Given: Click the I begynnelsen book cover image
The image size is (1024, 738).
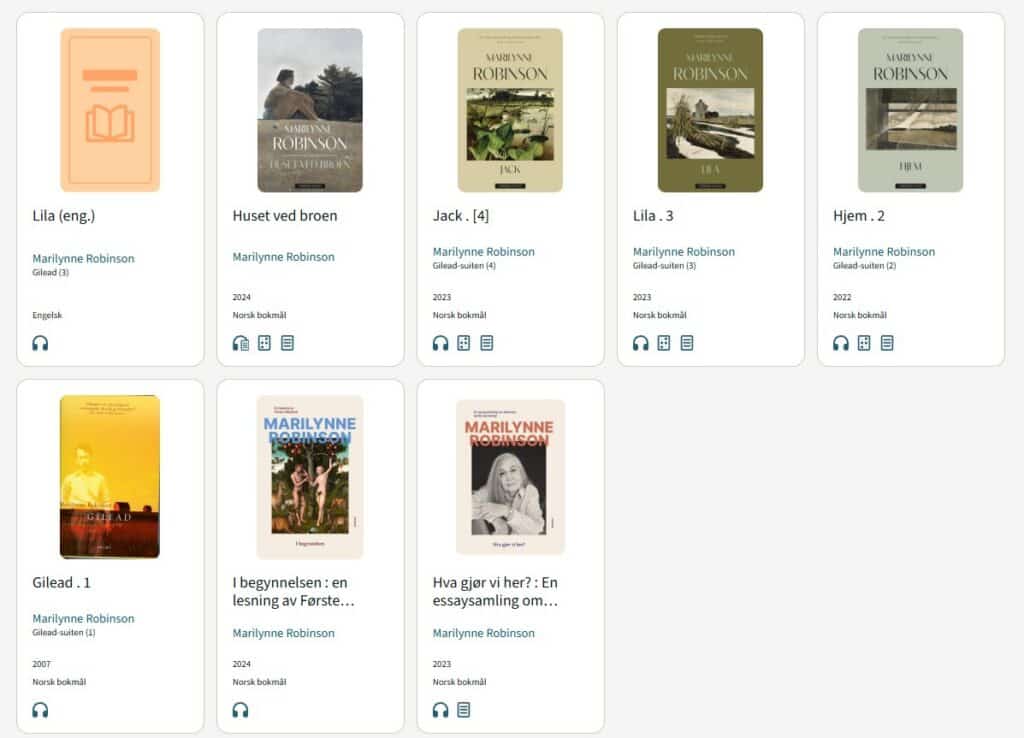Looking at the screenshot, I should [310, 477].
